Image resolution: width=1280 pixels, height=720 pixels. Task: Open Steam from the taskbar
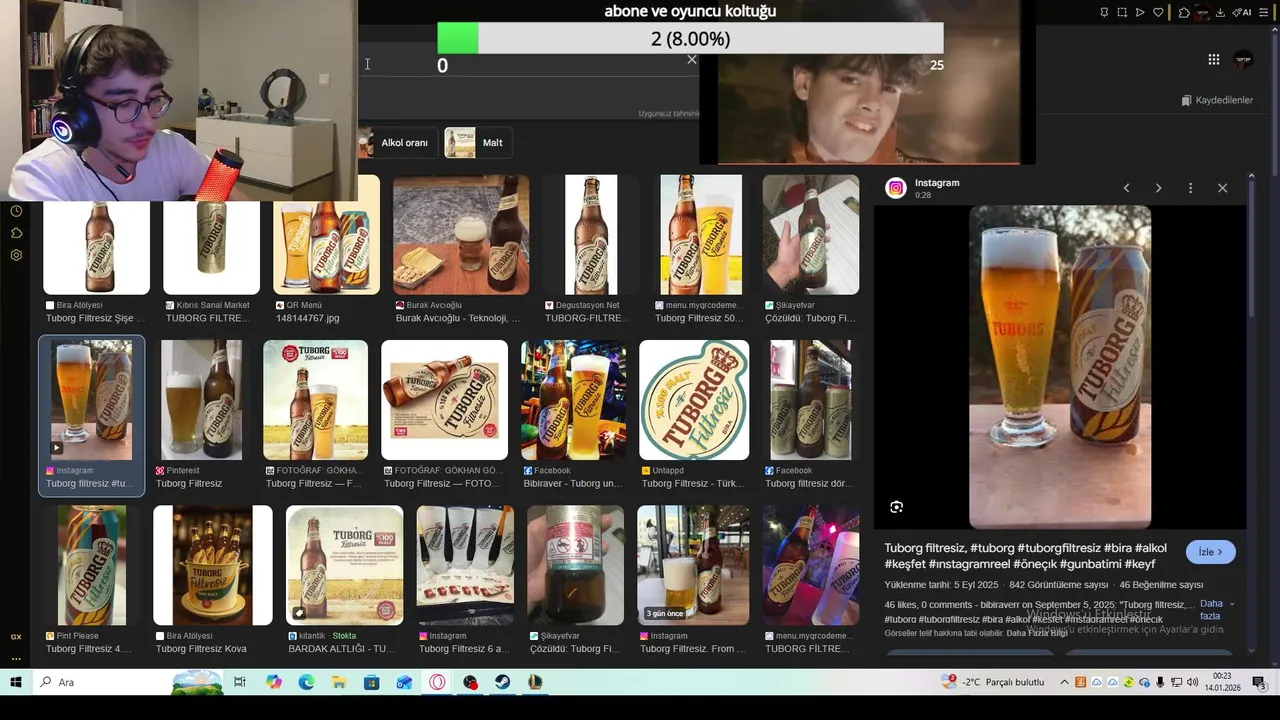click(502, 682)
